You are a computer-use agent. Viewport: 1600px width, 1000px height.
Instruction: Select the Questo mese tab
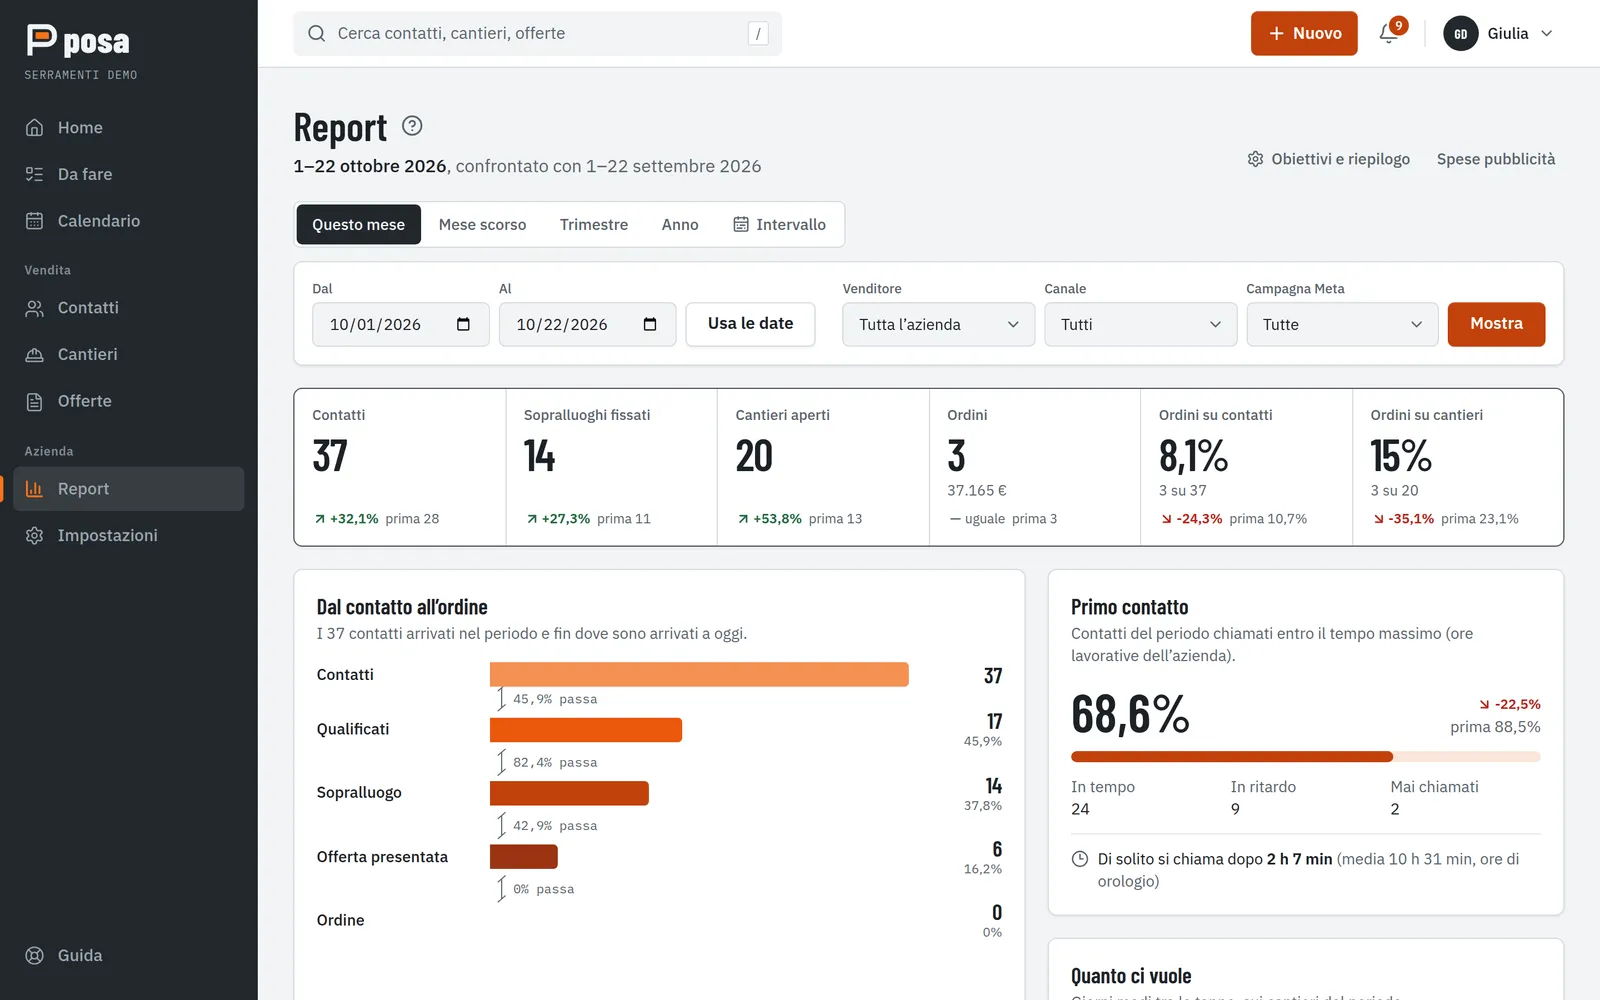[x=358, y=224]
